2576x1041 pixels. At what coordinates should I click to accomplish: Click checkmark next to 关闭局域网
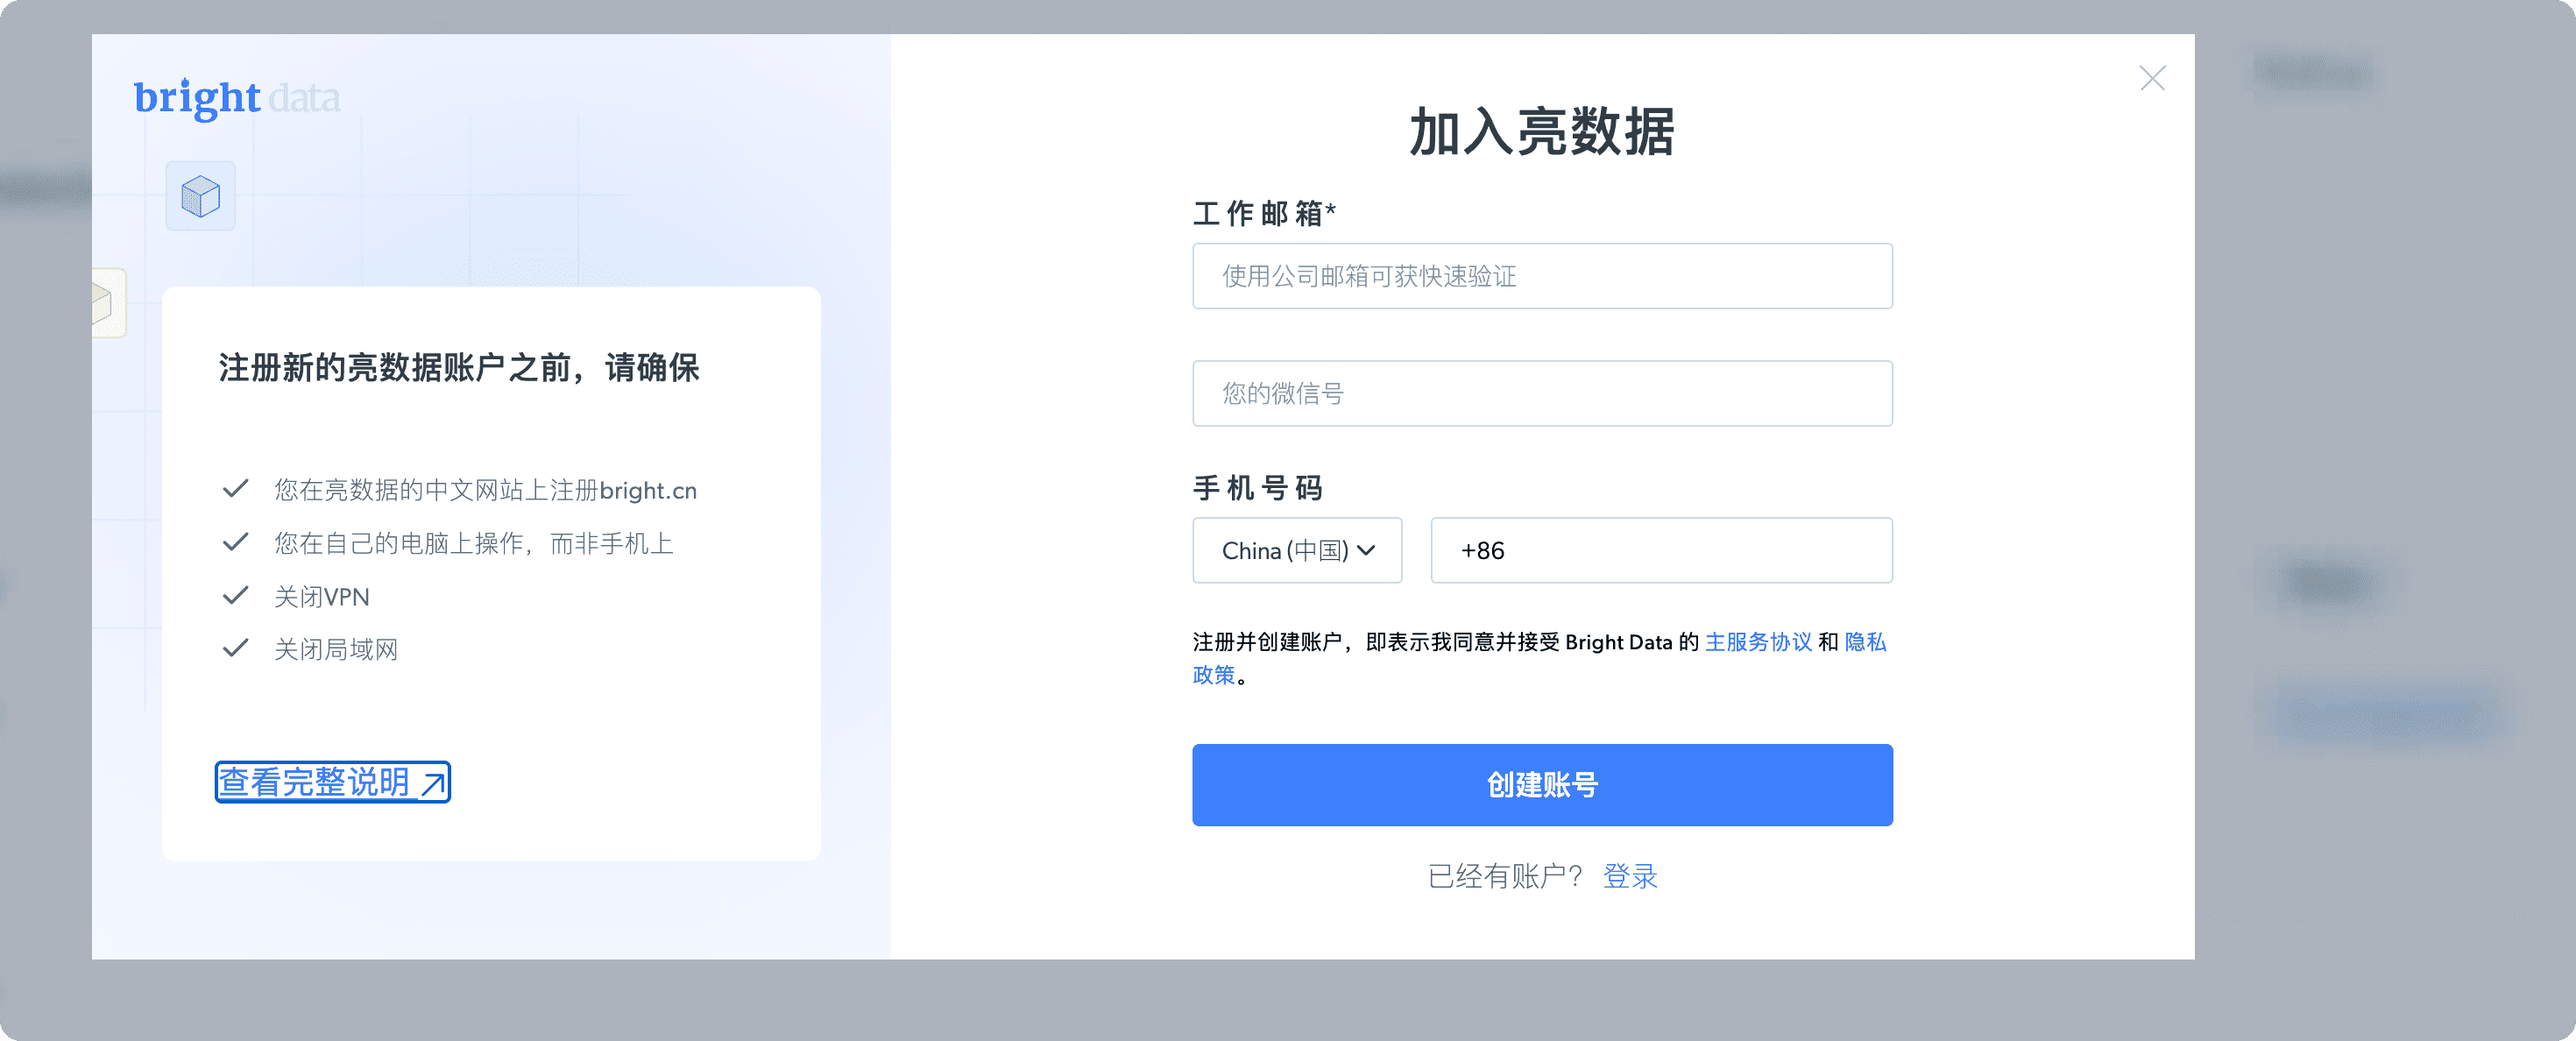[x=235, y=649]
